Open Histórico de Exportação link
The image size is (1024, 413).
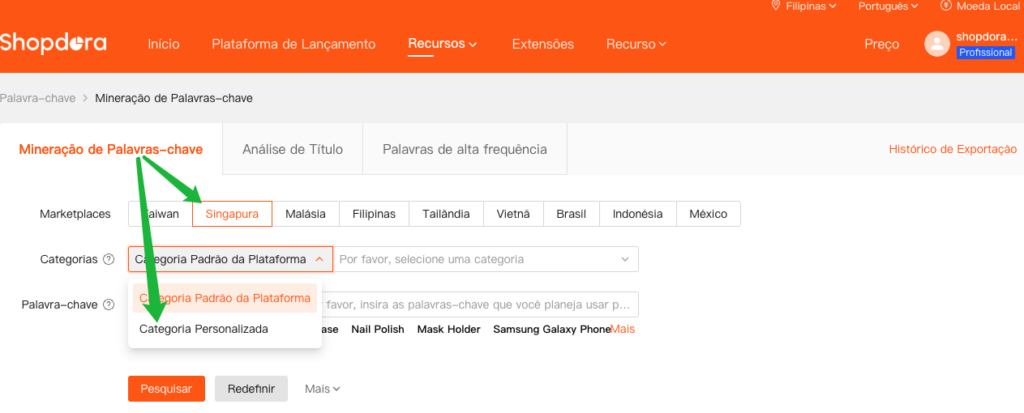pos(952,149)
